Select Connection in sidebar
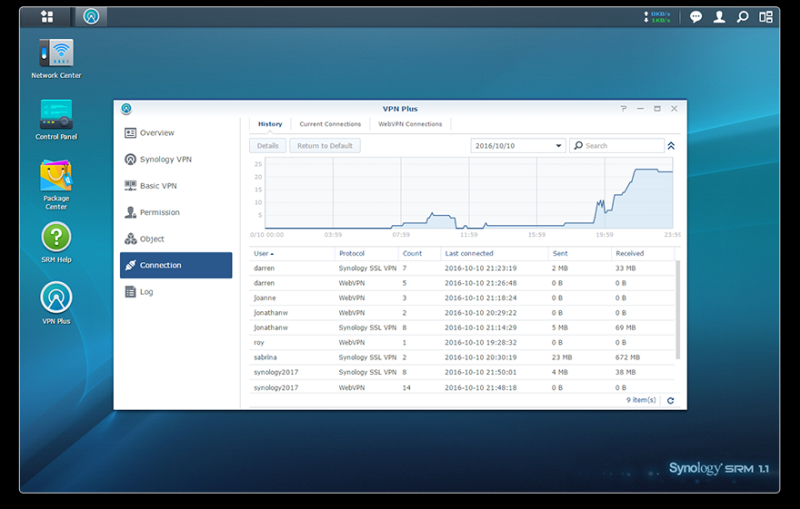The height and width of the screenshot is (509, 800). point(177,265)
